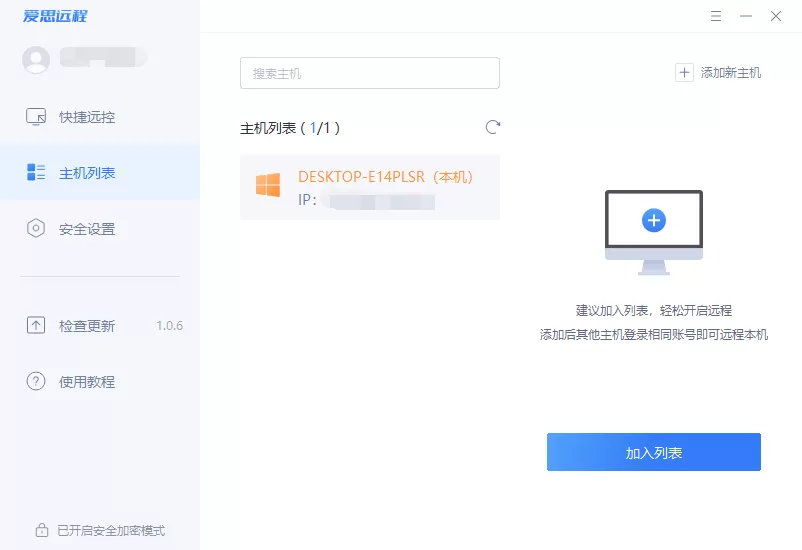Select 检查更新 in sidebar
802x550 pixels.
100,325
